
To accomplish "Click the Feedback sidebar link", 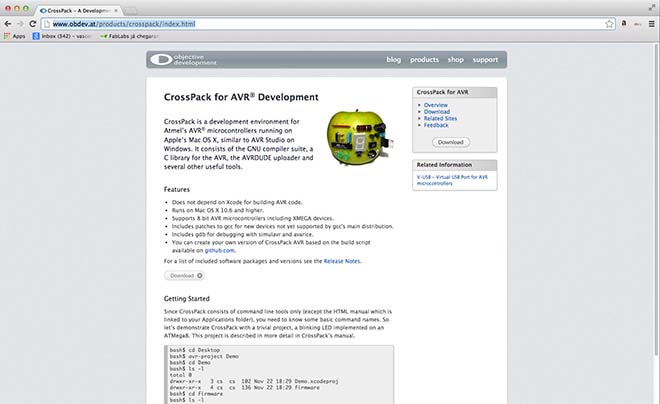I will pos(436,125).
